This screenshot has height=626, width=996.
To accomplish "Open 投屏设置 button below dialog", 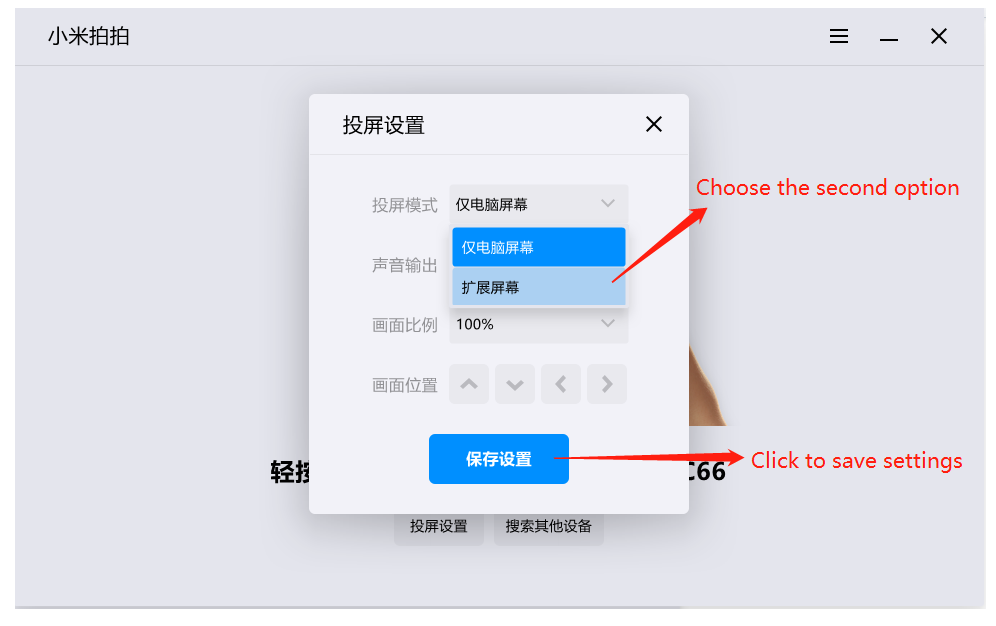I will pos(439,526).
